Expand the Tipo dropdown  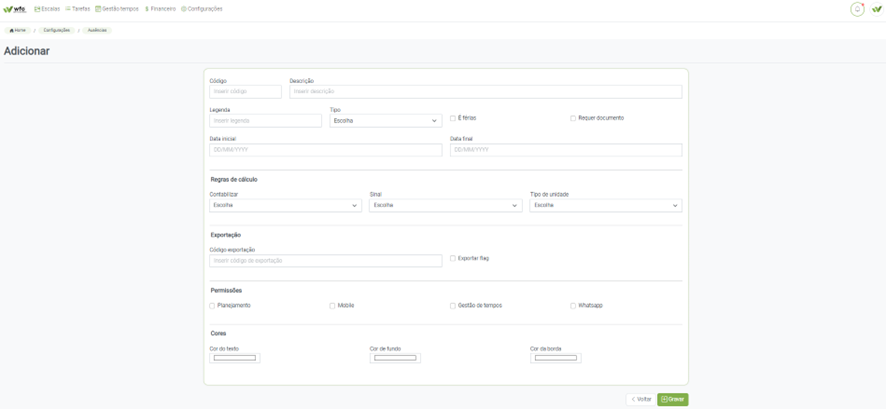point(385,121)
